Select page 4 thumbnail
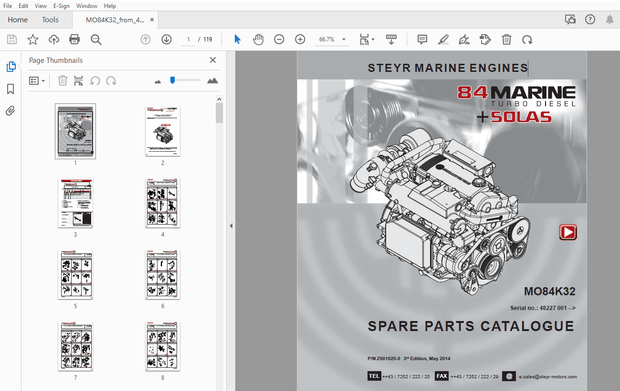 (163, 203)
